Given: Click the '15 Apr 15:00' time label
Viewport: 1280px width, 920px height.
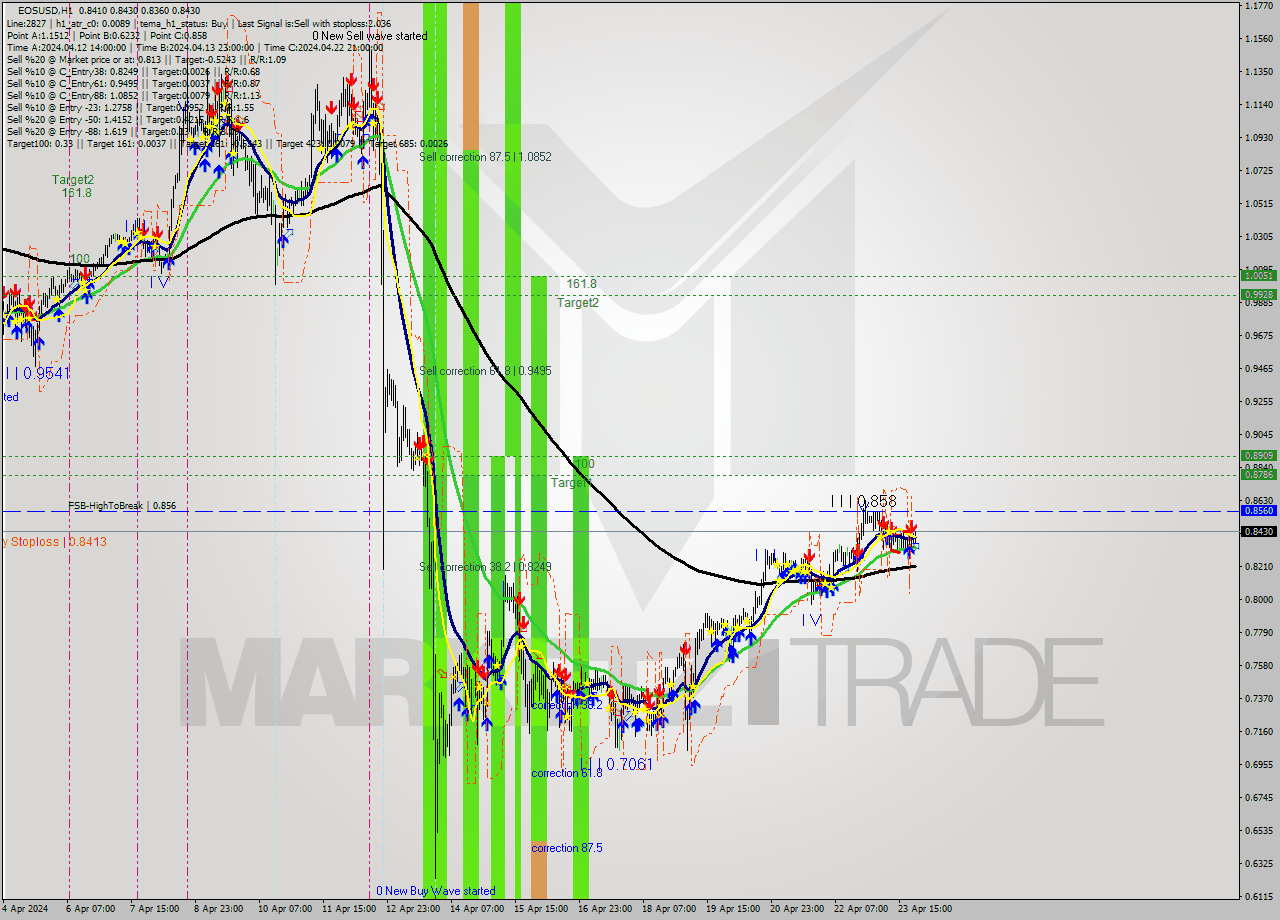Looking at the screenshot, I should tap(540, 909).
